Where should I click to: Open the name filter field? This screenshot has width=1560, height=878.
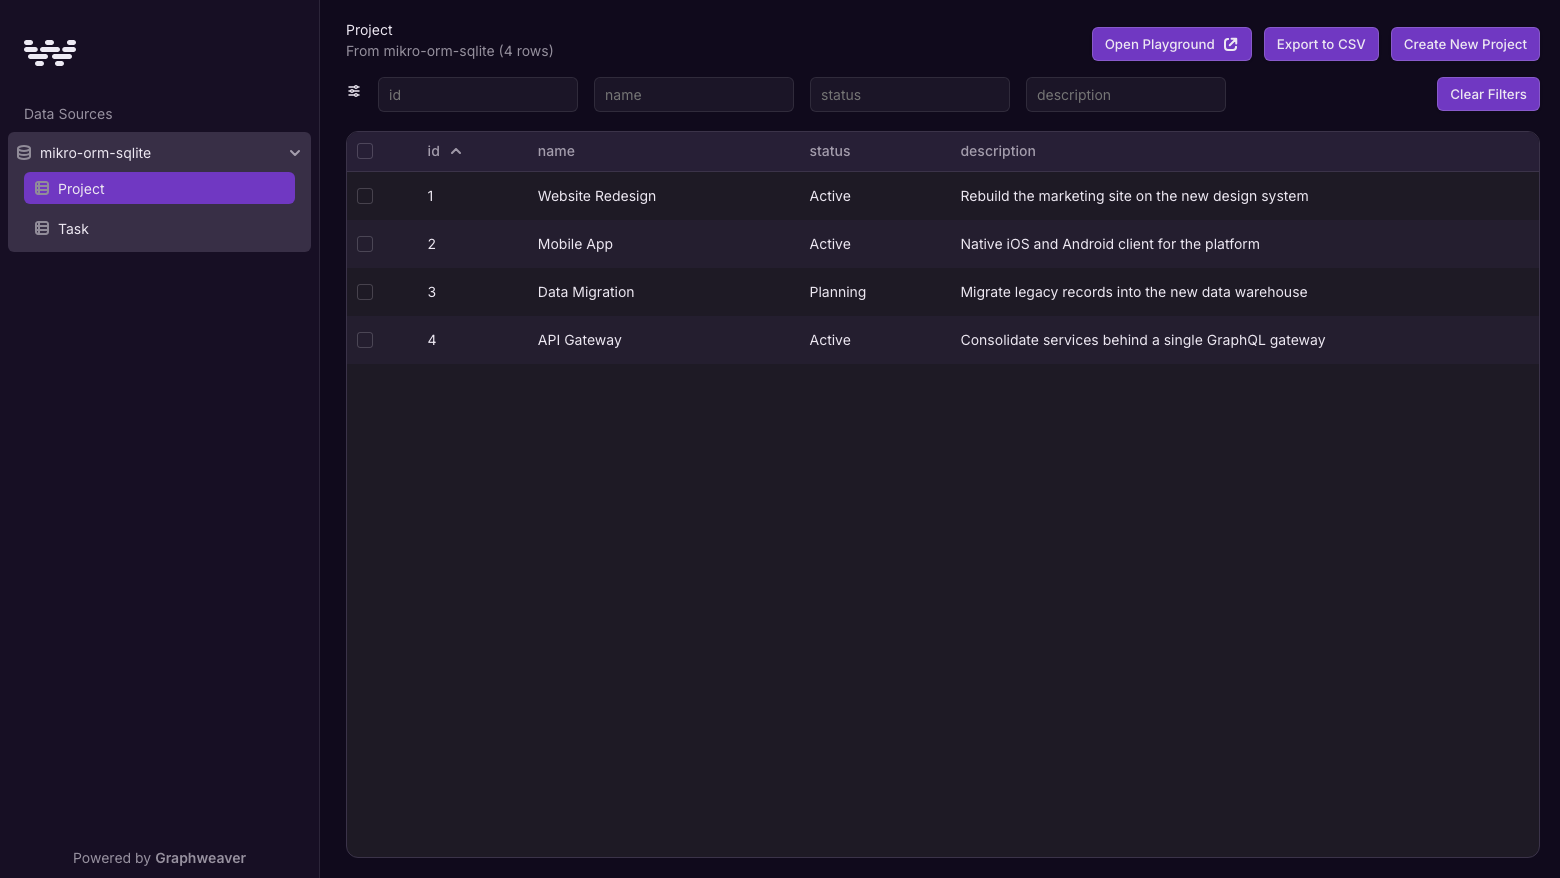(694, 95)
